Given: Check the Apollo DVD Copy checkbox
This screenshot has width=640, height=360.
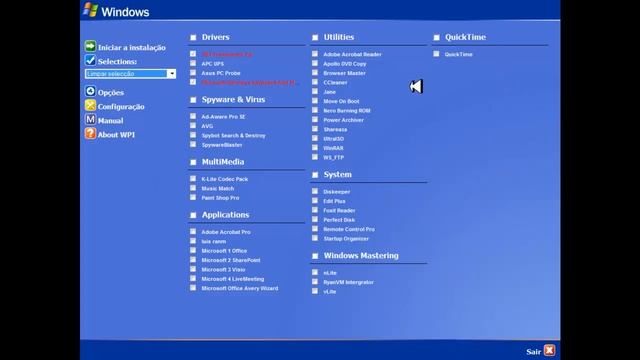Looking at the screenshot, I should pyautogui.click(x=315, y=63).
